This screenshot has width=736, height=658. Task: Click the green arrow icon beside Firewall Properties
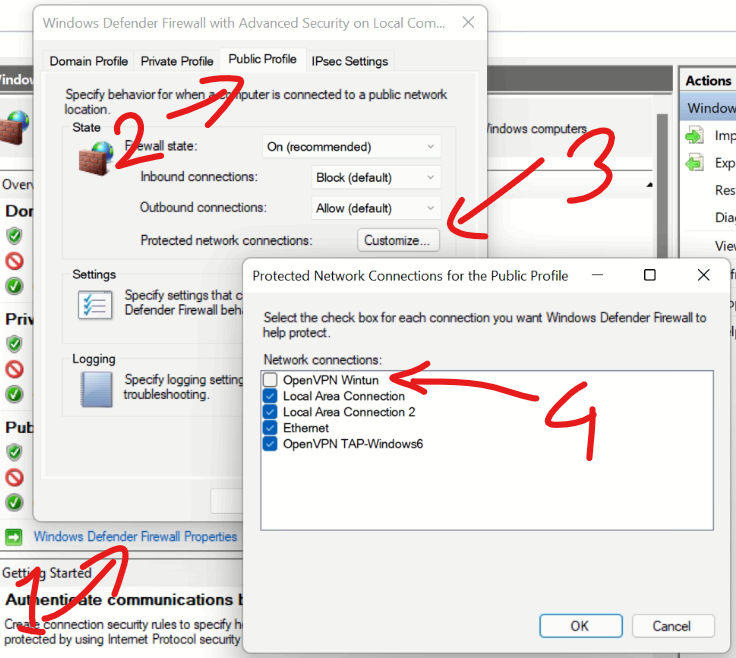click(x=14, y=536)
